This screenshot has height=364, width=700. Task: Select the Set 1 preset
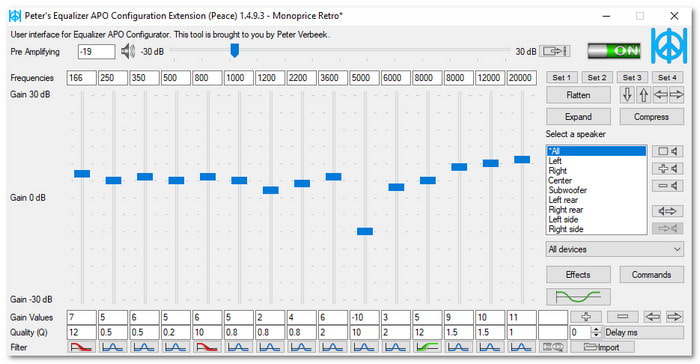pos(562,77)
